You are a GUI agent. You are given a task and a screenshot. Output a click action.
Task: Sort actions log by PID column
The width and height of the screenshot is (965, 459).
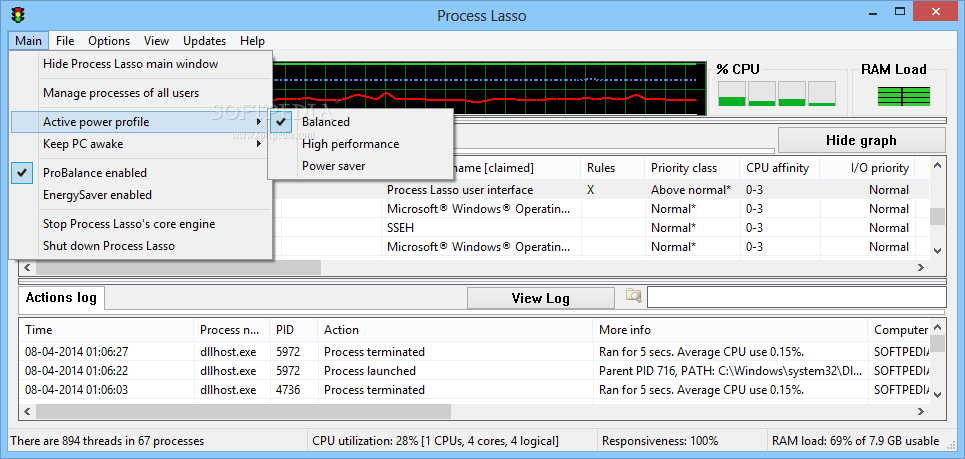coord(294,330)
